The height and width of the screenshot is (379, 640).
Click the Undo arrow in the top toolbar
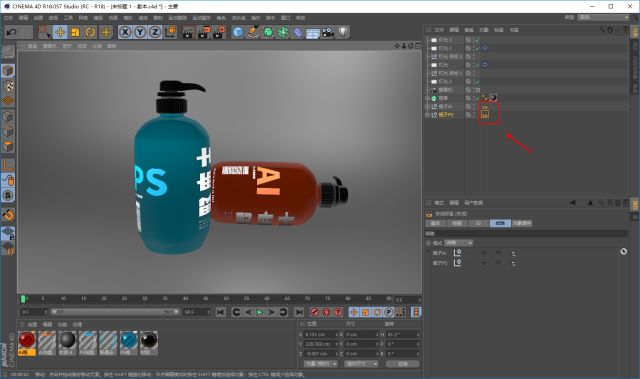pyautogui.click(x=12, y=32)
